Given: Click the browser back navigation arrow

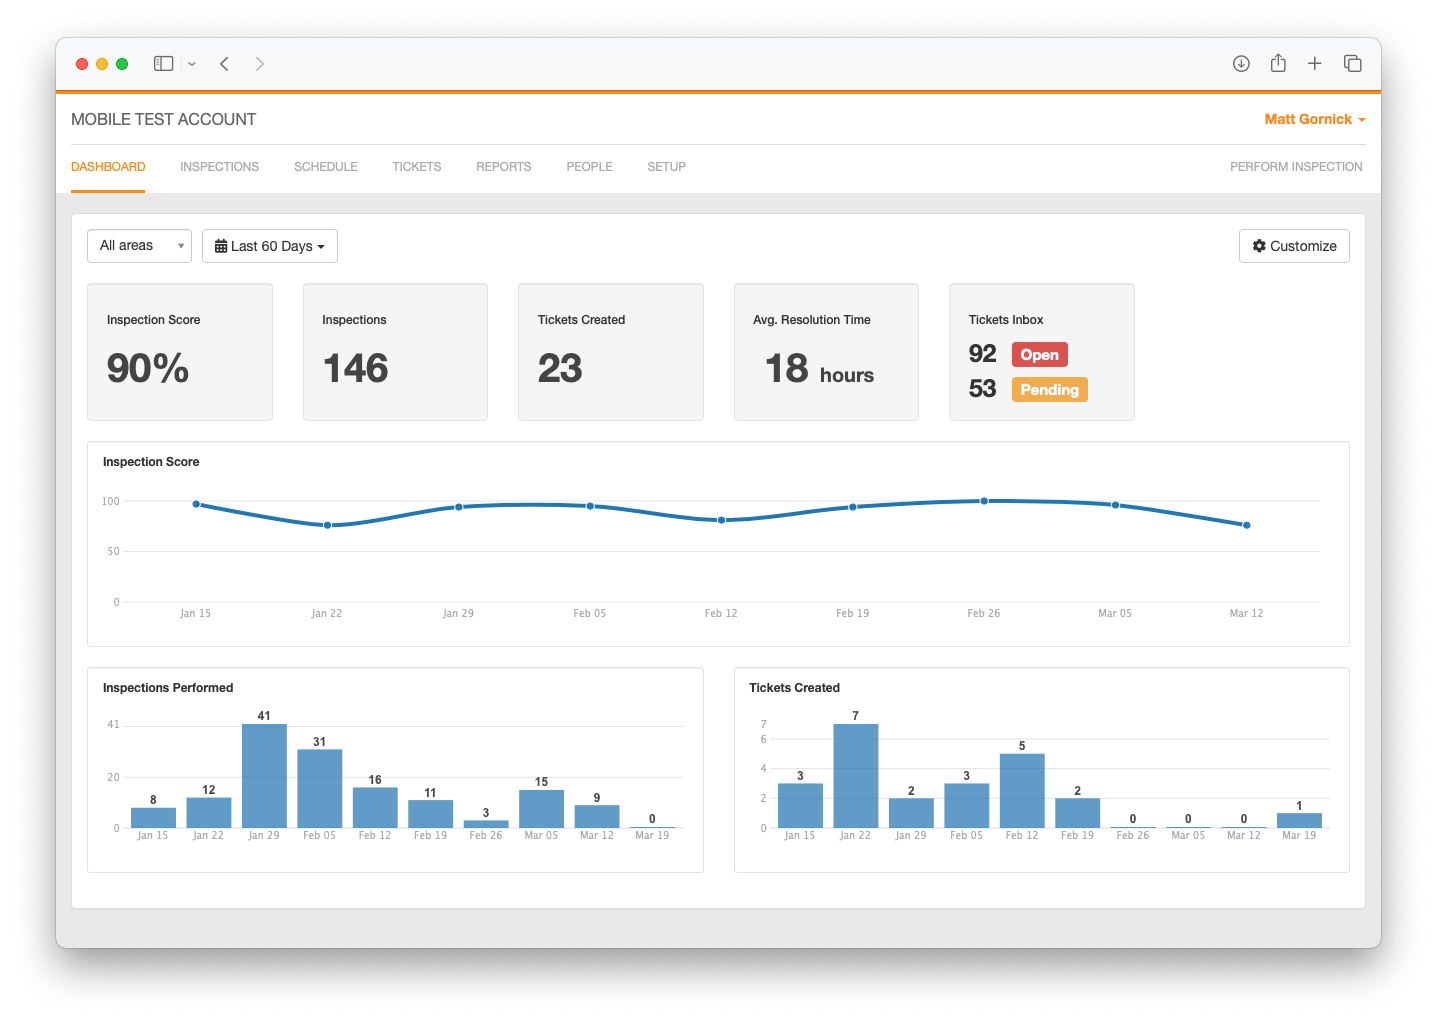Looking at the screenshot, I should tap(224, 63).
